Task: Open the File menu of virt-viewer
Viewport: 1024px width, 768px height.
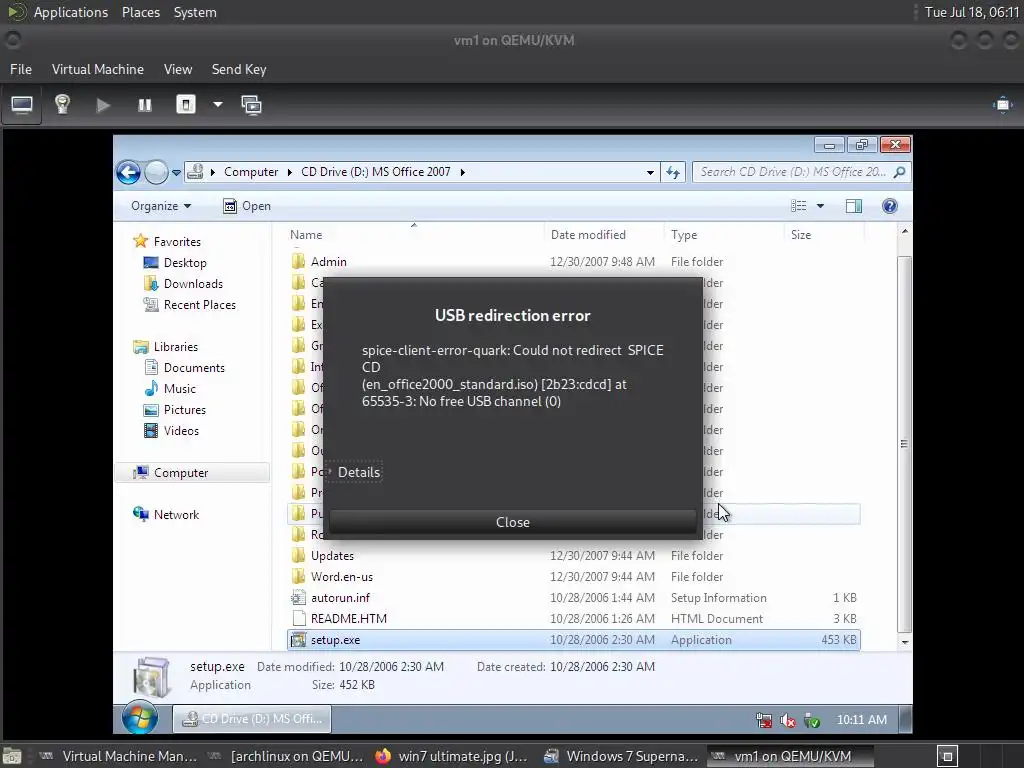Action: (21, 69)
